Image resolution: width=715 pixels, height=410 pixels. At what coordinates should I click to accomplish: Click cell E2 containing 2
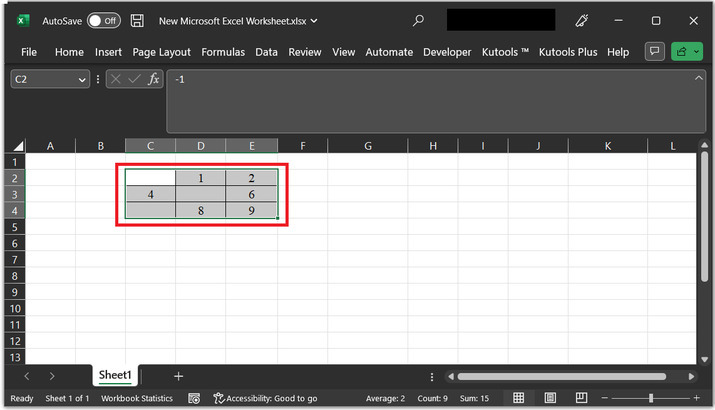(251, 178)
